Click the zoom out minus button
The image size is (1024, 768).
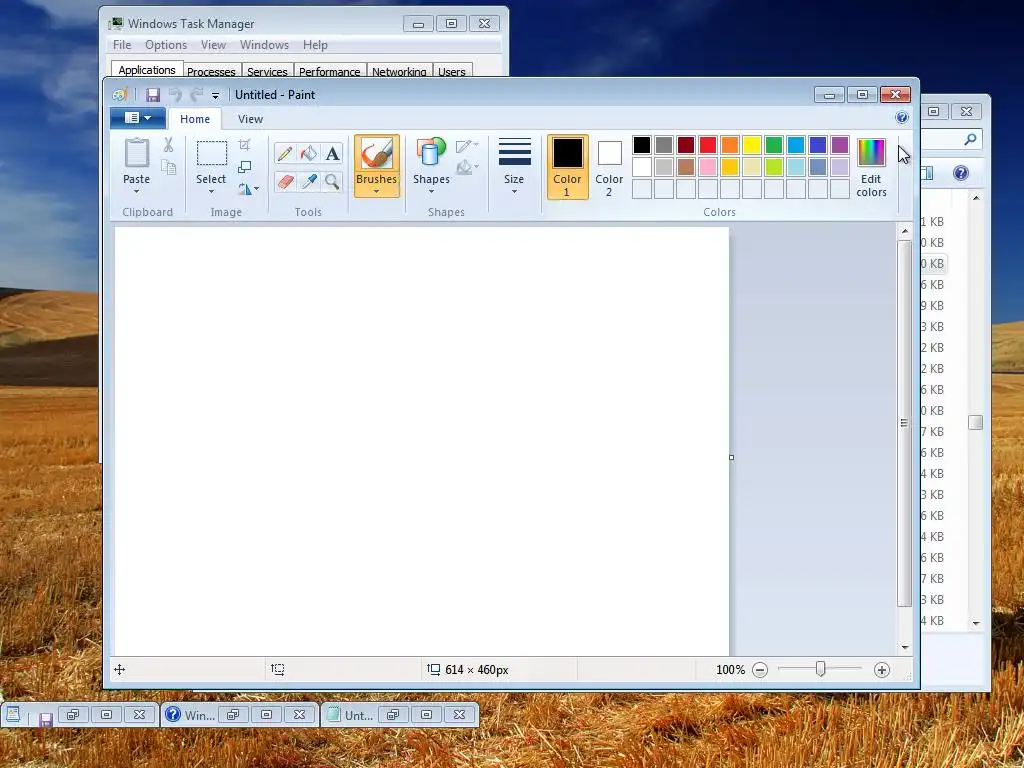pos(760,670)
